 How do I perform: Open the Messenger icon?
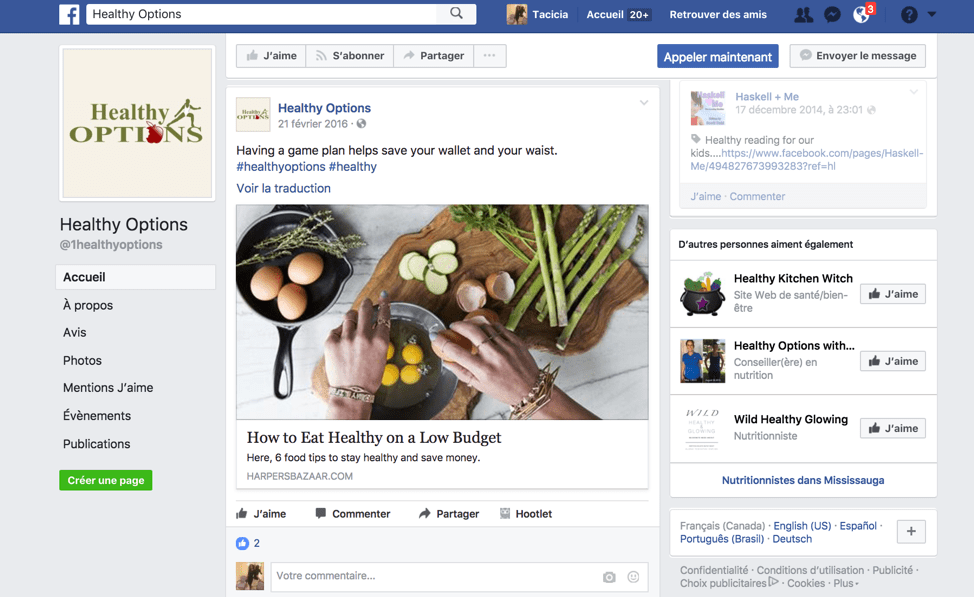click(x=832, y=14)
